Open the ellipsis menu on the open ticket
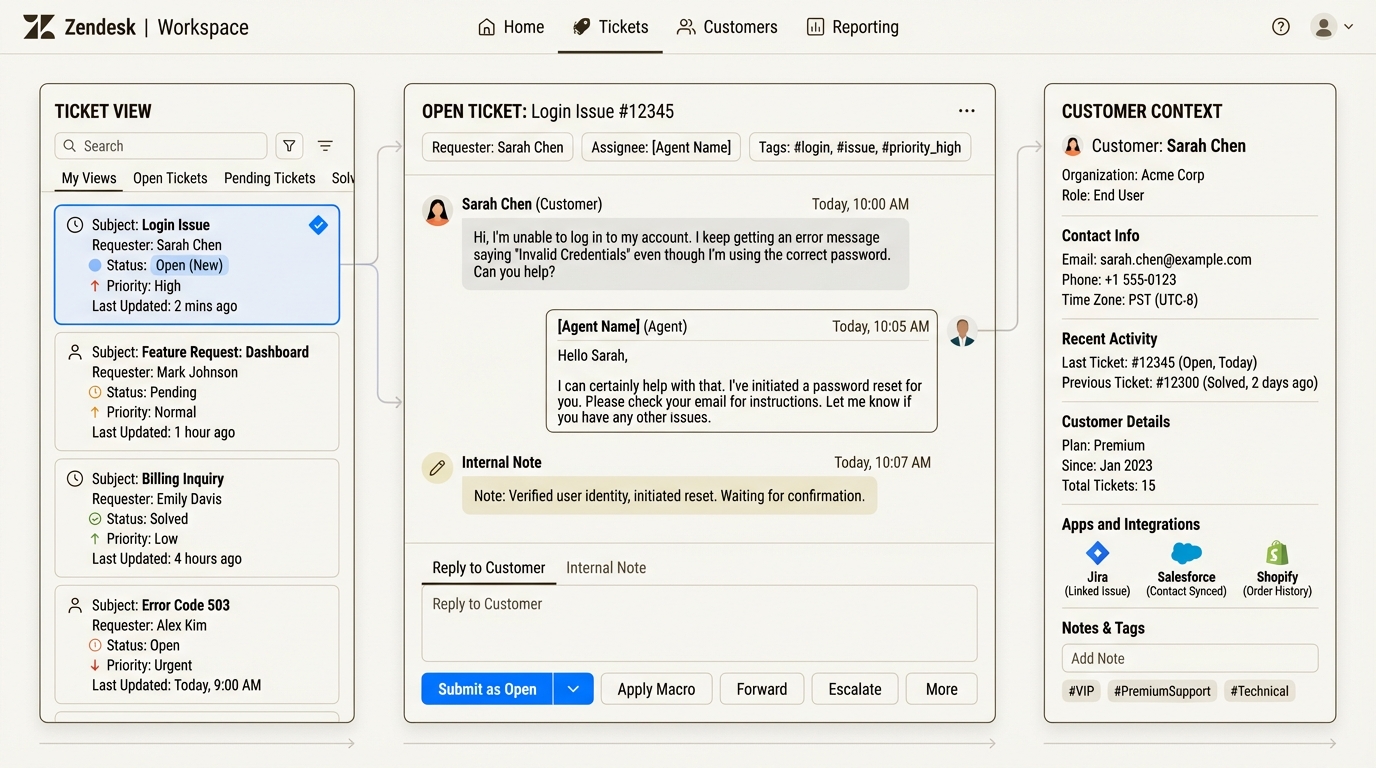 click(966, 110)
